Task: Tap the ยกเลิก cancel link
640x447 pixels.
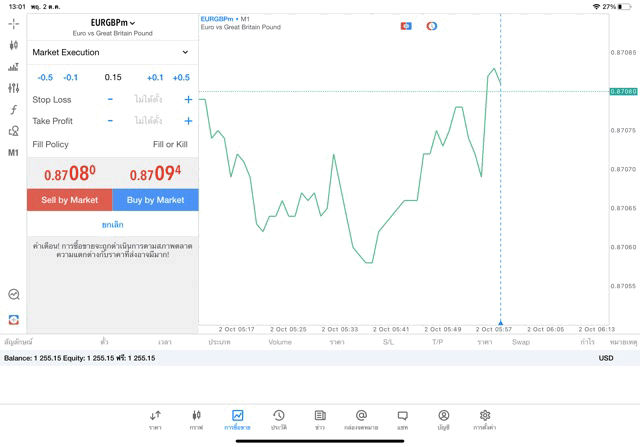Action: (112, 225)
